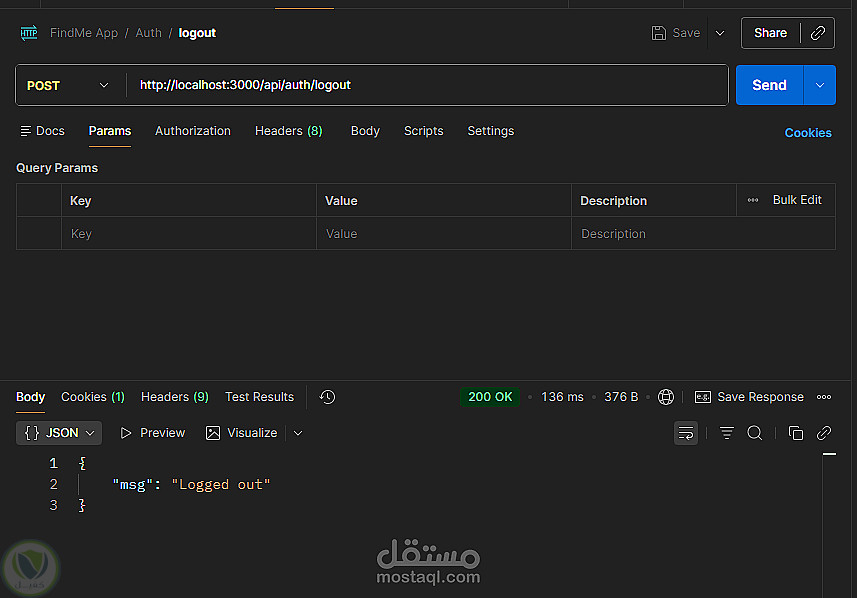Copy the response body to clipboard
857x598 pixels.
tap(796, 433)
